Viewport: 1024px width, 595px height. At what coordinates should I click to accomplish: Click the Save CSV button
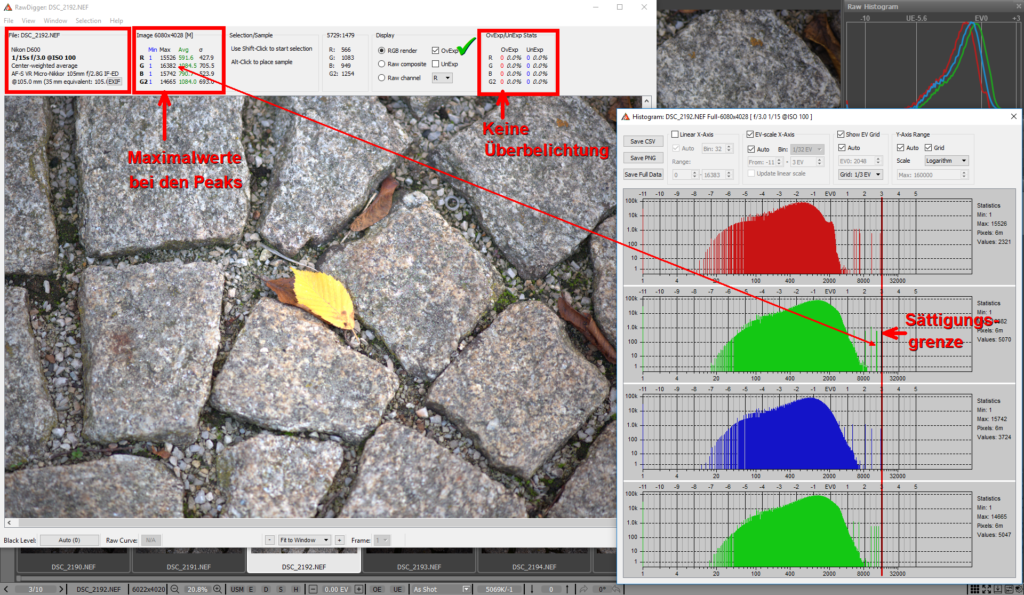(643, 142)
